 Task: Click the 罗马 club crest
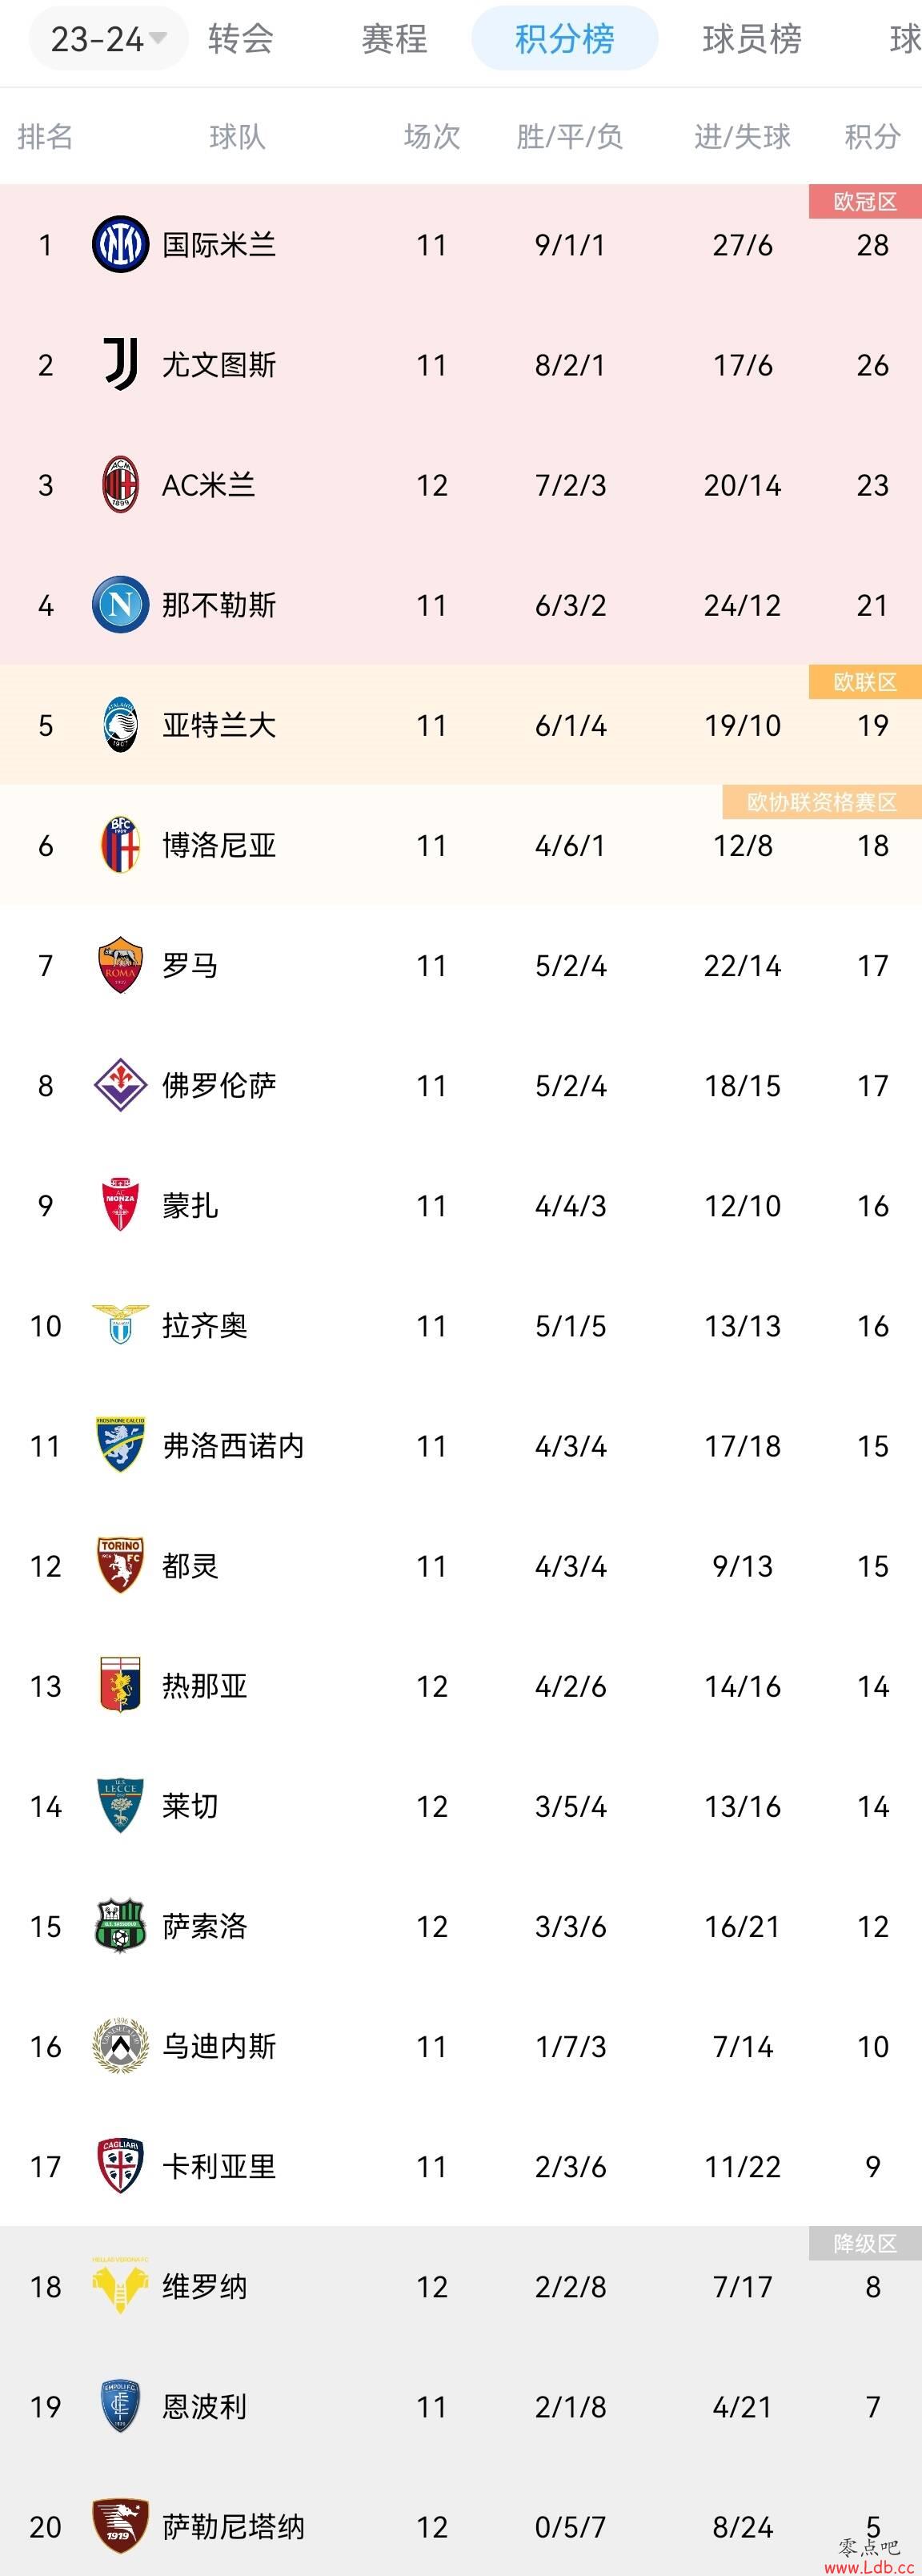point(121,965)
